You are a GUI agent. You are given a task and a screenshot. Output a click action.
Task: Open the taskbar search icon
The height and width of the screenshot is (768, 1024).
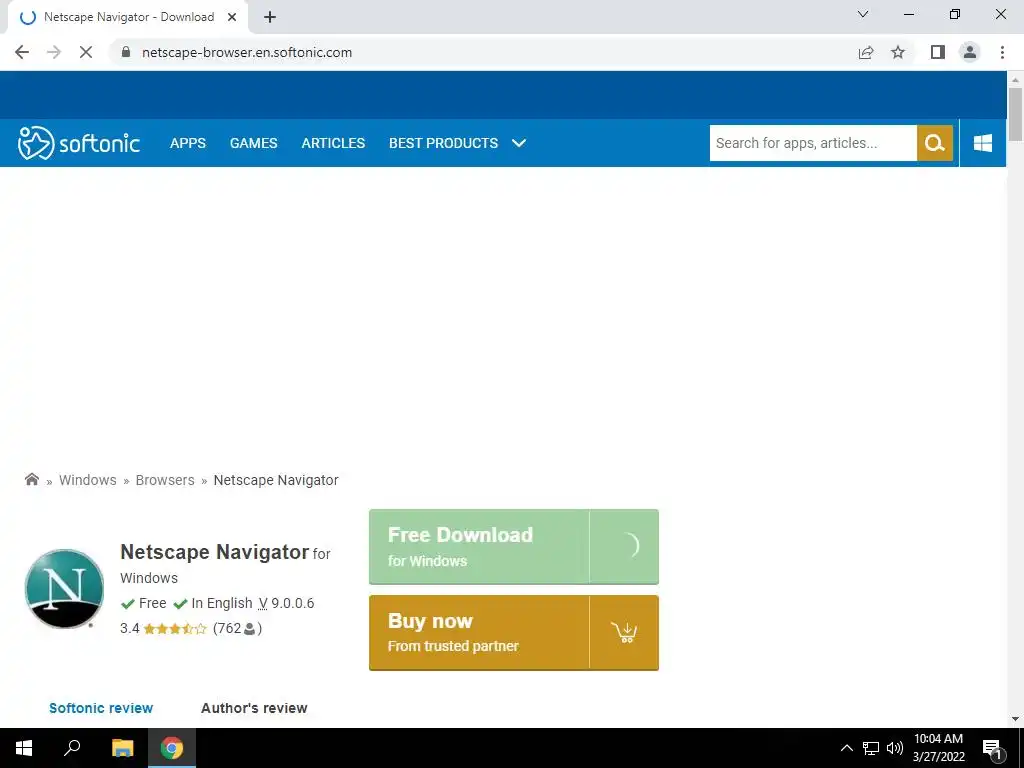pos(72,748)
